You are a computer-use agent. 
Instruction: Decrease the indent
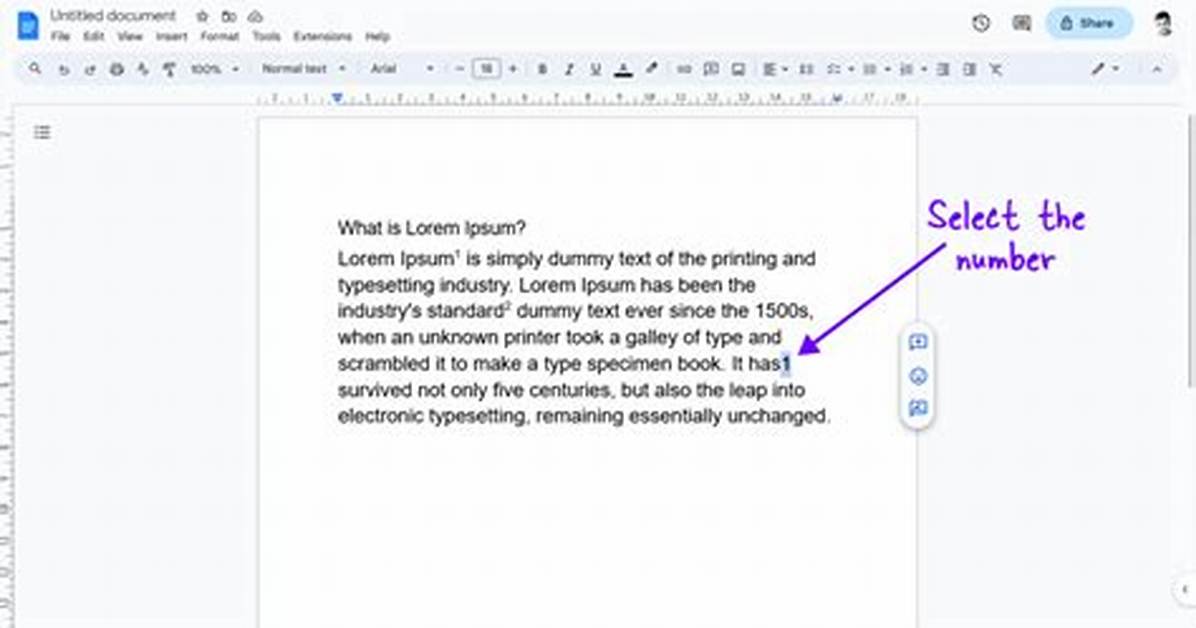click(943, 69)
